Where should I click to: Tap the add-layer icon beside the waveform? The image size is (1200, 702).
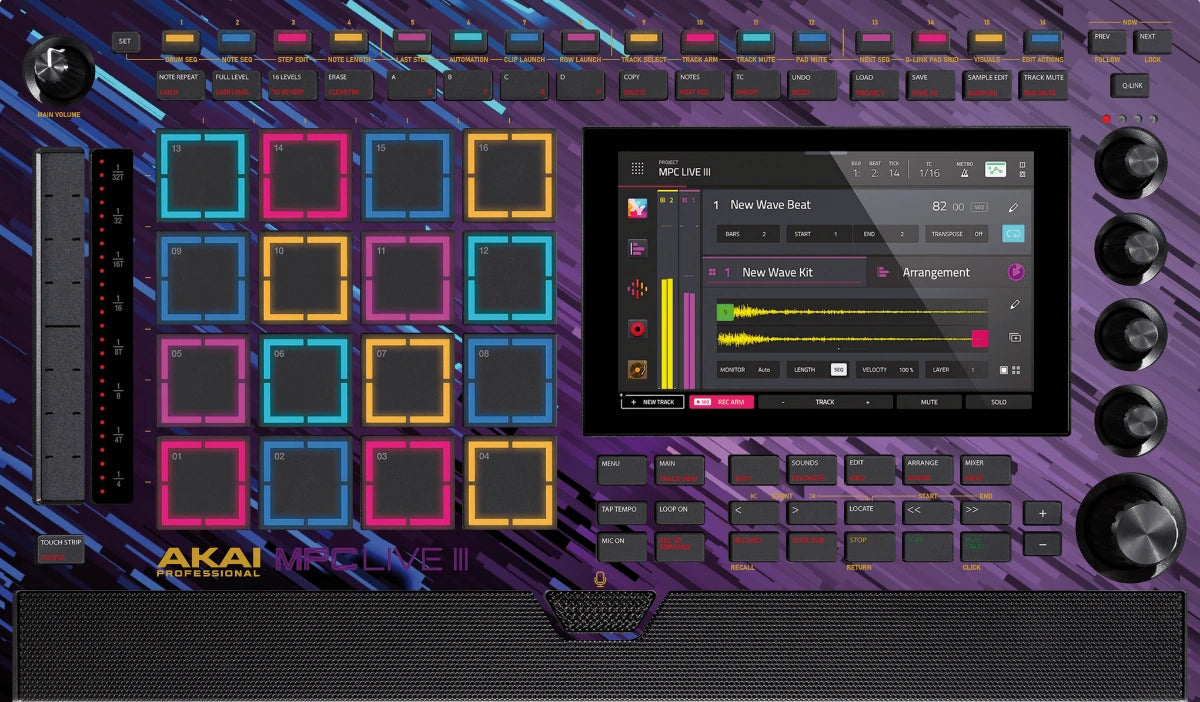pyautogui.click(x=1014, y=338)
